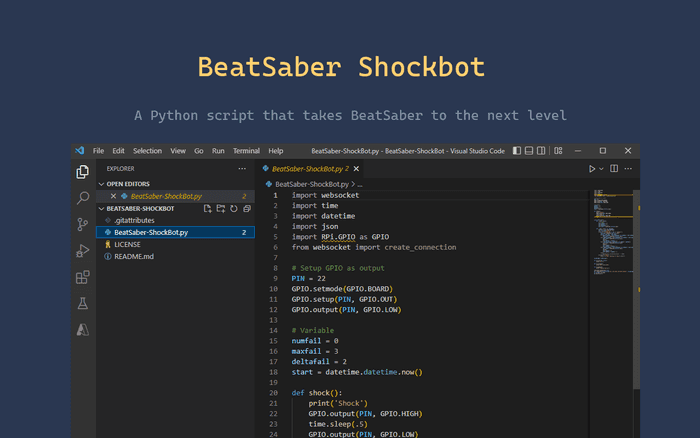The image size is (700, 438).
Task: Open the Go menu
Action: tap(199, 150)
